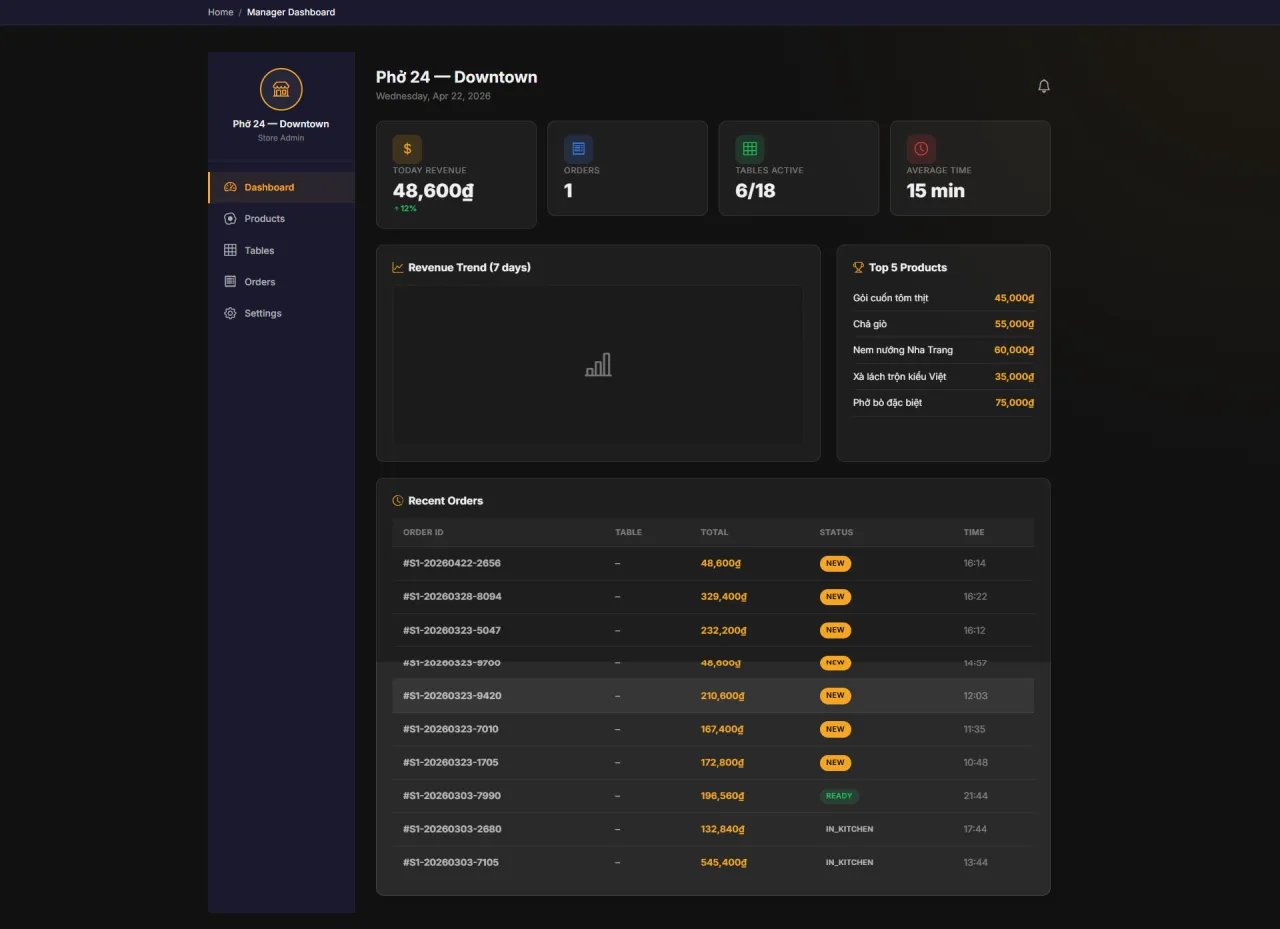This screenshot has height=929, width=1280.
Task: Open the notifications bell icon
Action: [1044, 86]
